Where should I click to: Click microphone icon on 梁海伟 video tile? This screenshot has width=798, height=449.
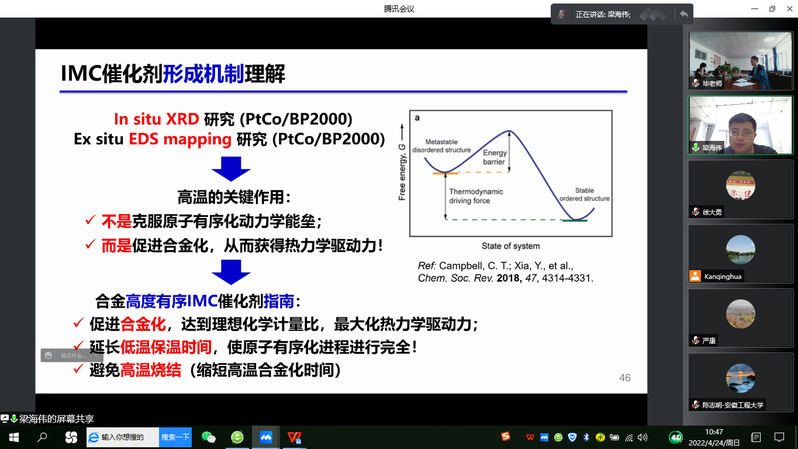695,147
